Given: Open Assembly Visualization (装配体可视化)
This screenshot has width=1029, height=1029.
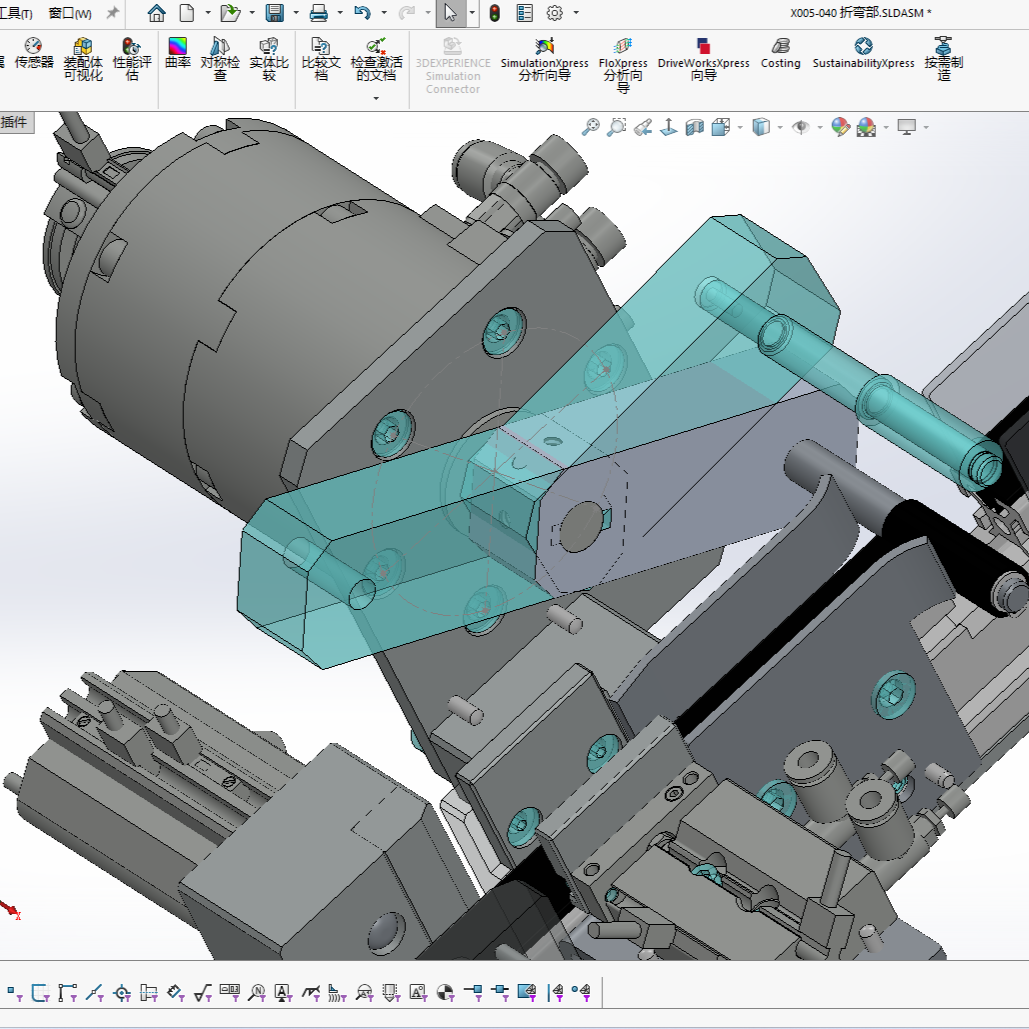Looking at the screenshot, I should tap(83, 59).
